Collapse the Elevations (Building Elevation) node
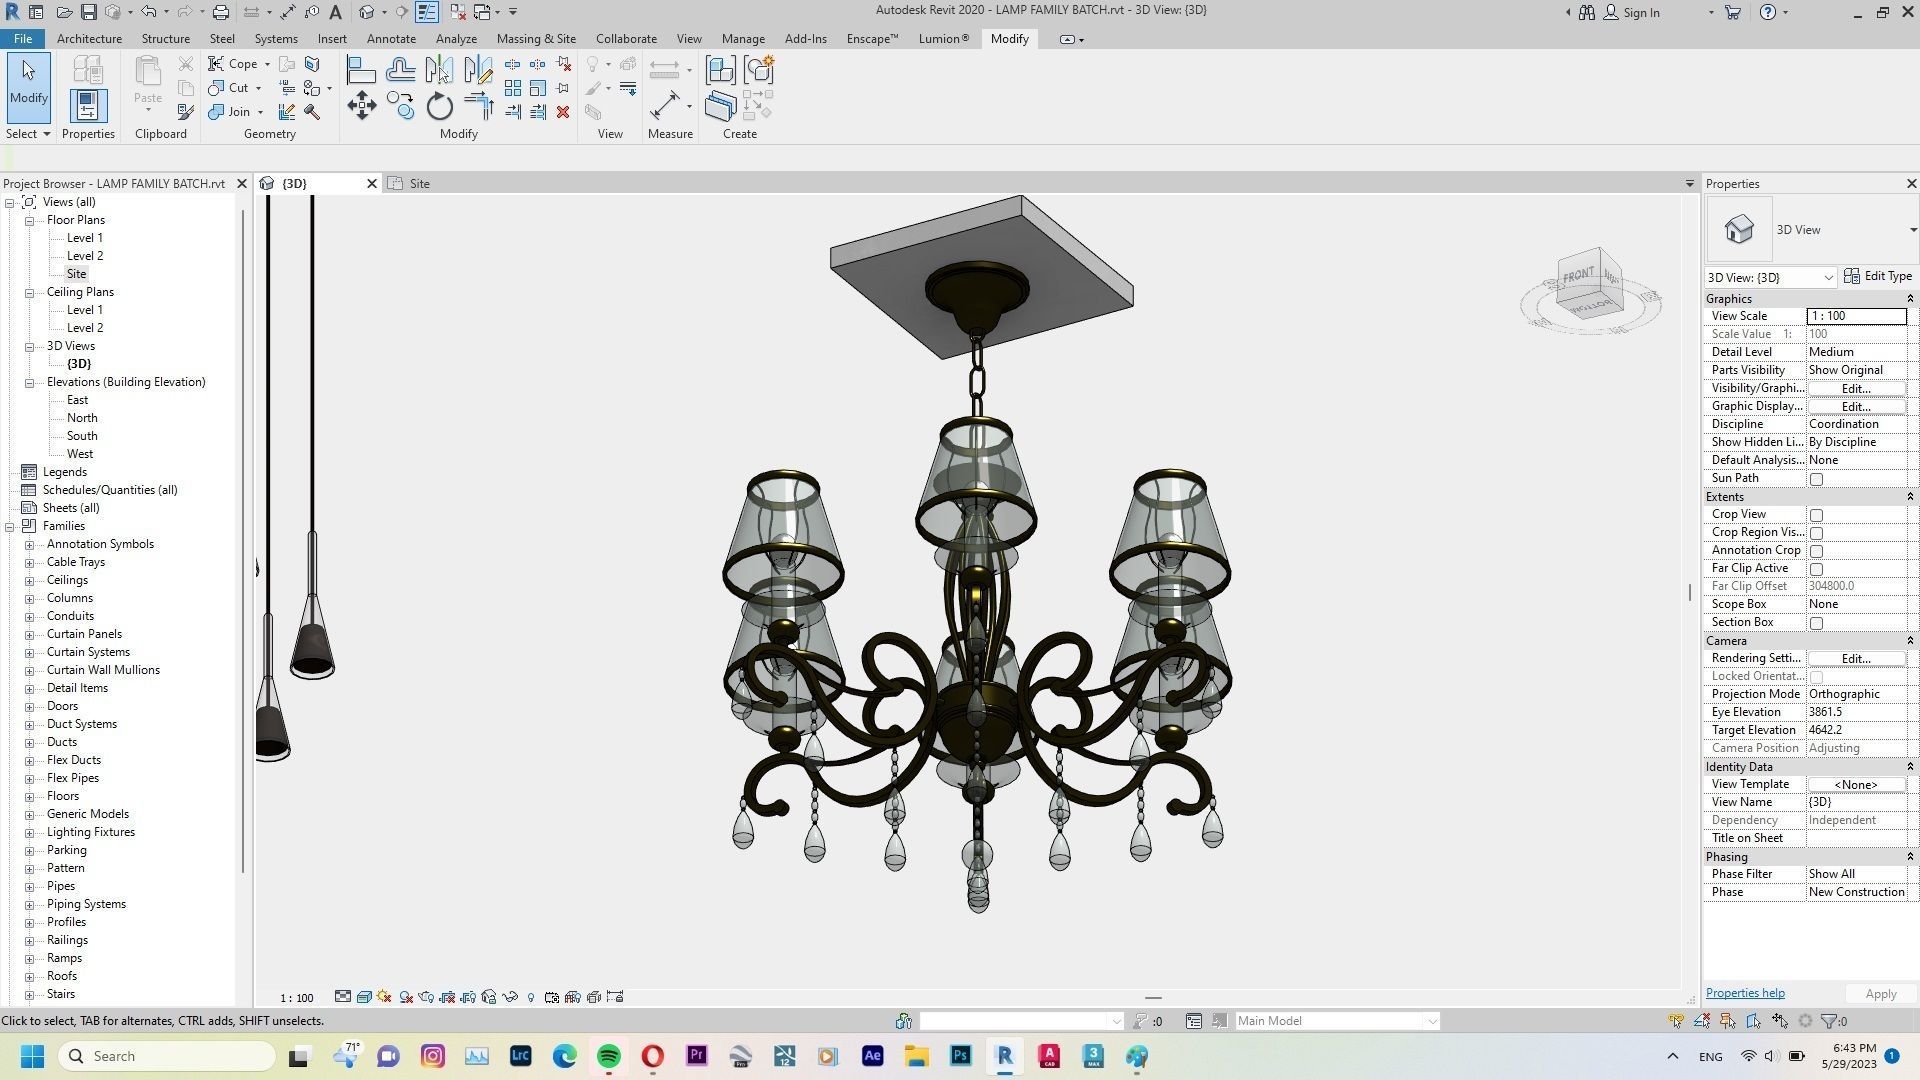The height and width of the screenshot is (1080, 1920). pyautogui.click(x=29, y=382)
